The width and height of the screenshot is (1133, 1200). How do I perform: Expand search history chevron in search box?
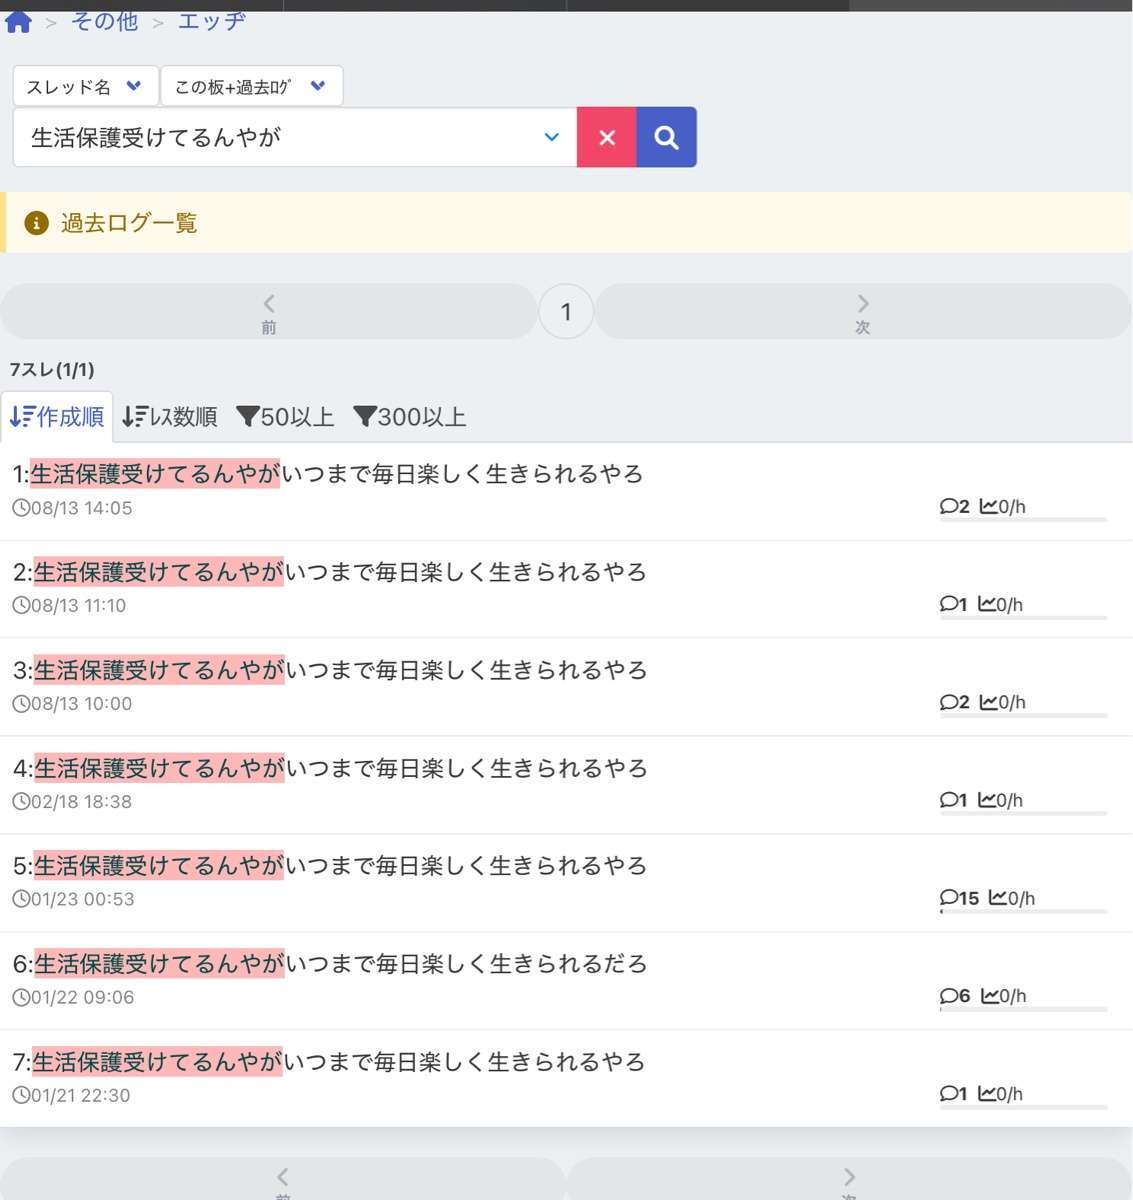tap(551, 137)
